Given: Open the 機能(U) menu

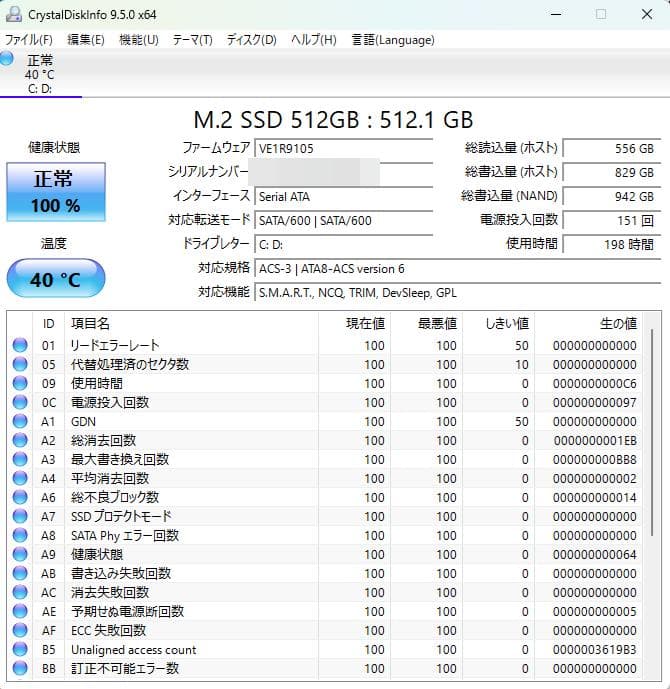Looking at the screenshot, I should click(139, 40).
